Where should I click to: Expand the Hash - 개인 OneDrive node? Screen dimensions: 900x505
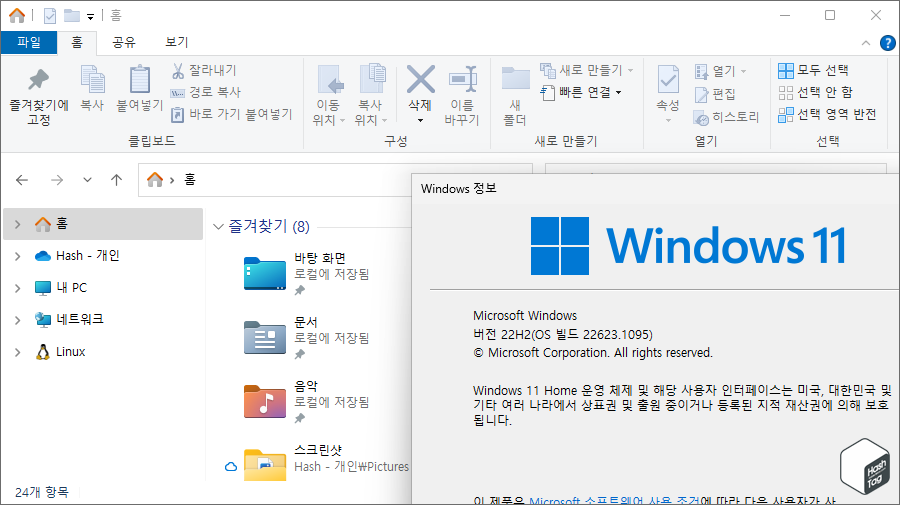point(18,257)
